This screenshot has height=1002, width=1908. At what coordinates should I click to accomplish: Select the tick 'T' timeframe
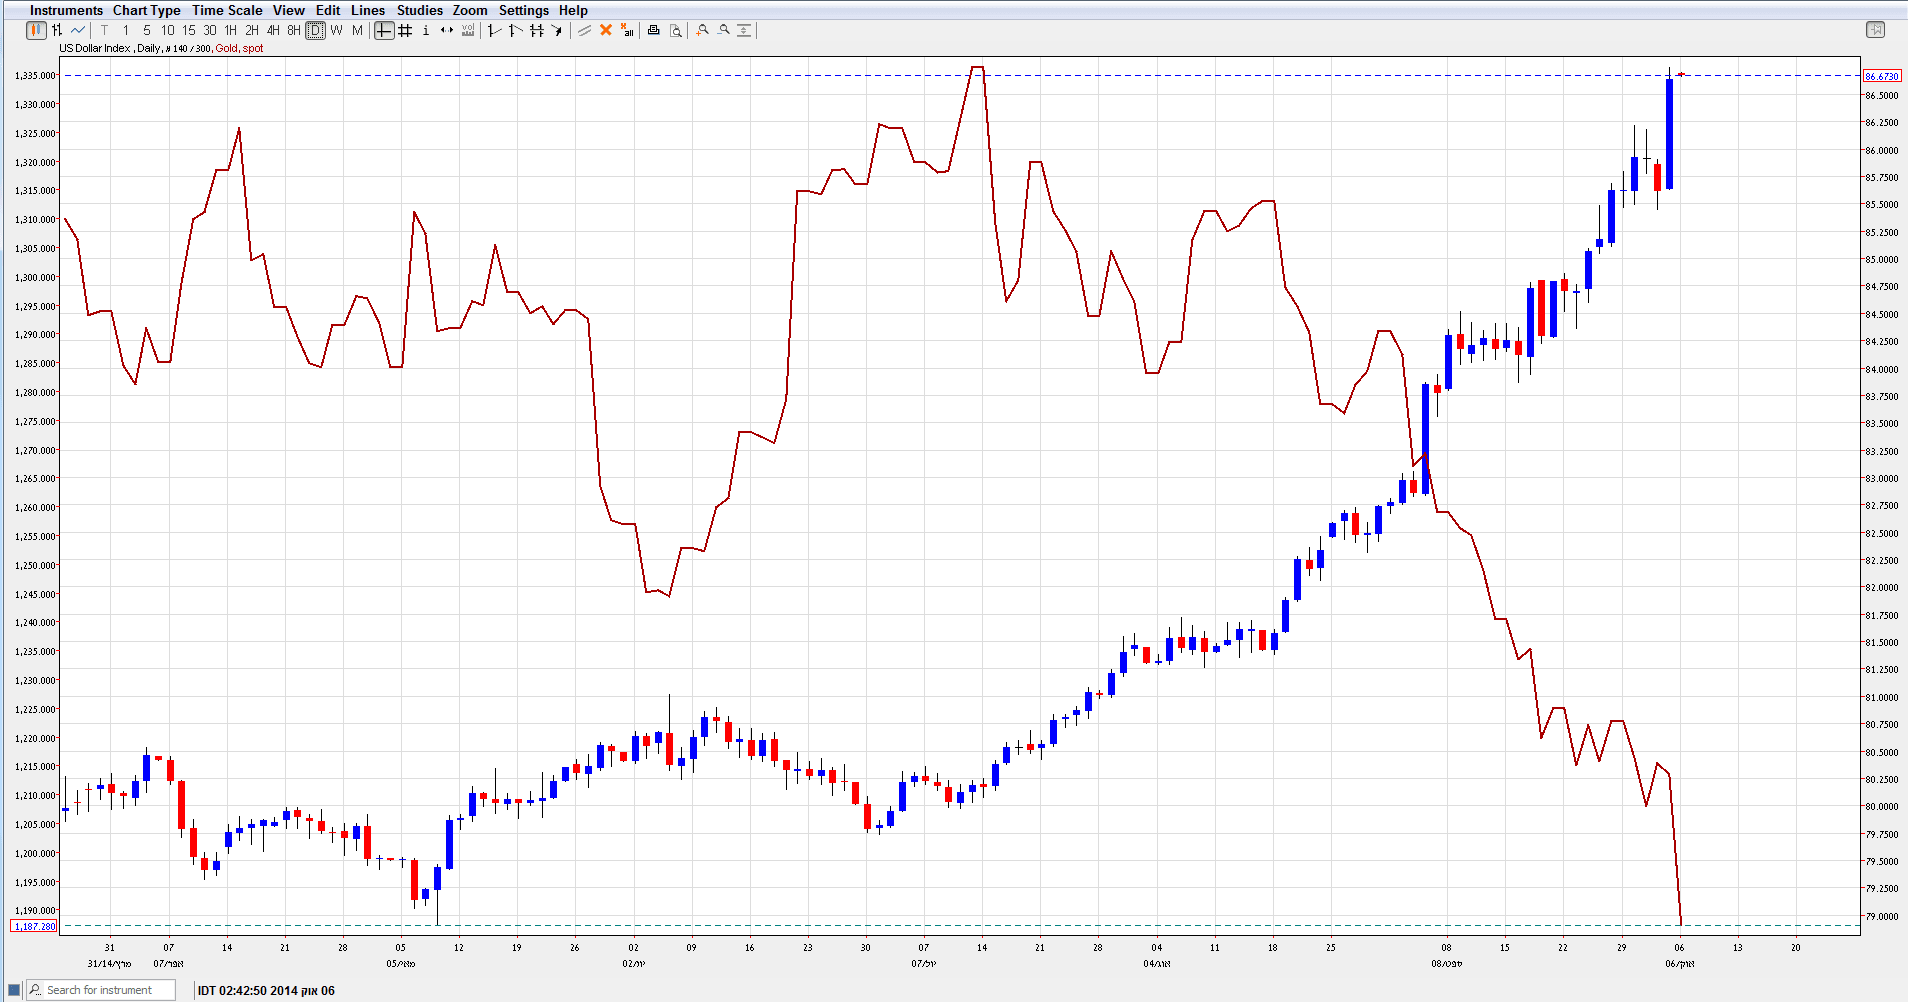104,30
